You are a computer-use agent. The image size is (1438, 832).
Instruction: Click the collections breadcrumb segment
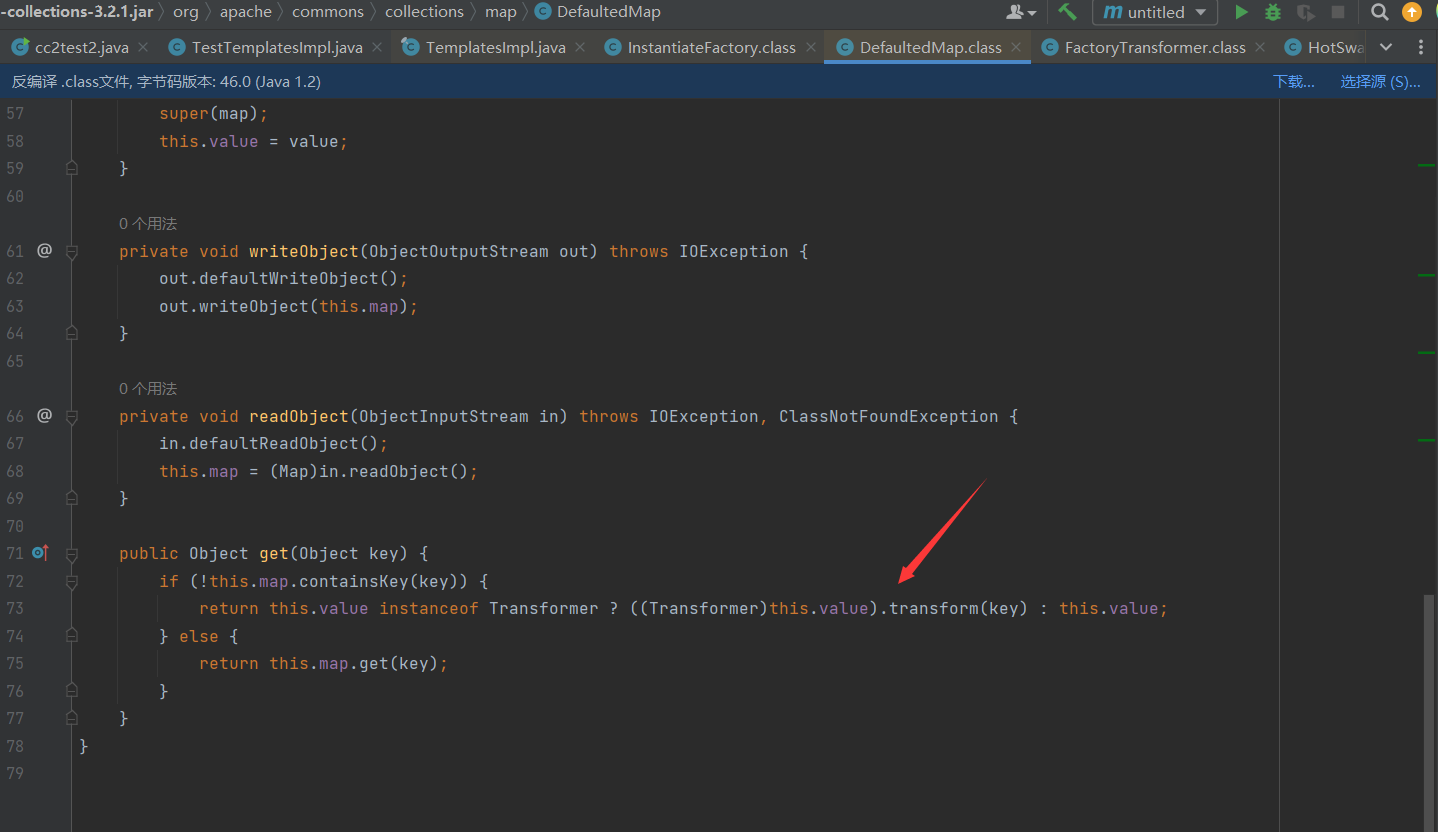click(x=424, y=12)
